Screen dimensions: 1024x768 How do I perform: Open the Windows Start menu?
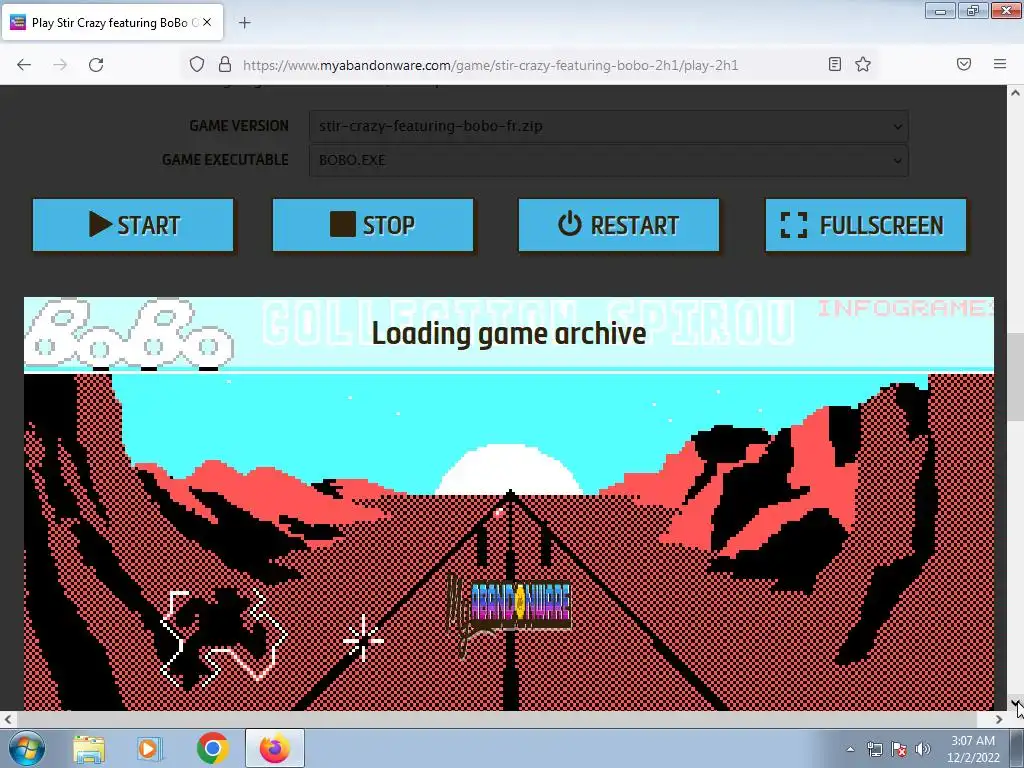(27, 748)
